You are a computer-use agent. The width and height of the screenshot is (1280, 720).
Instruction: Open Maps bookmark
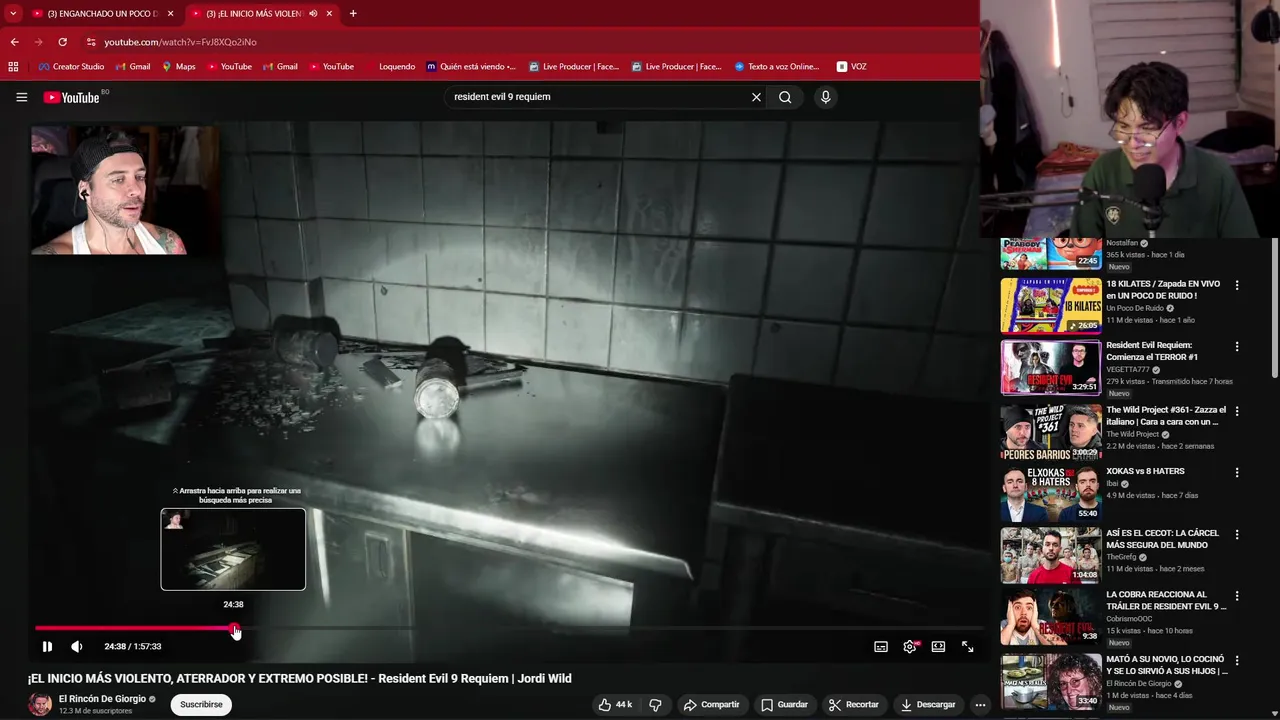point(179,66)
